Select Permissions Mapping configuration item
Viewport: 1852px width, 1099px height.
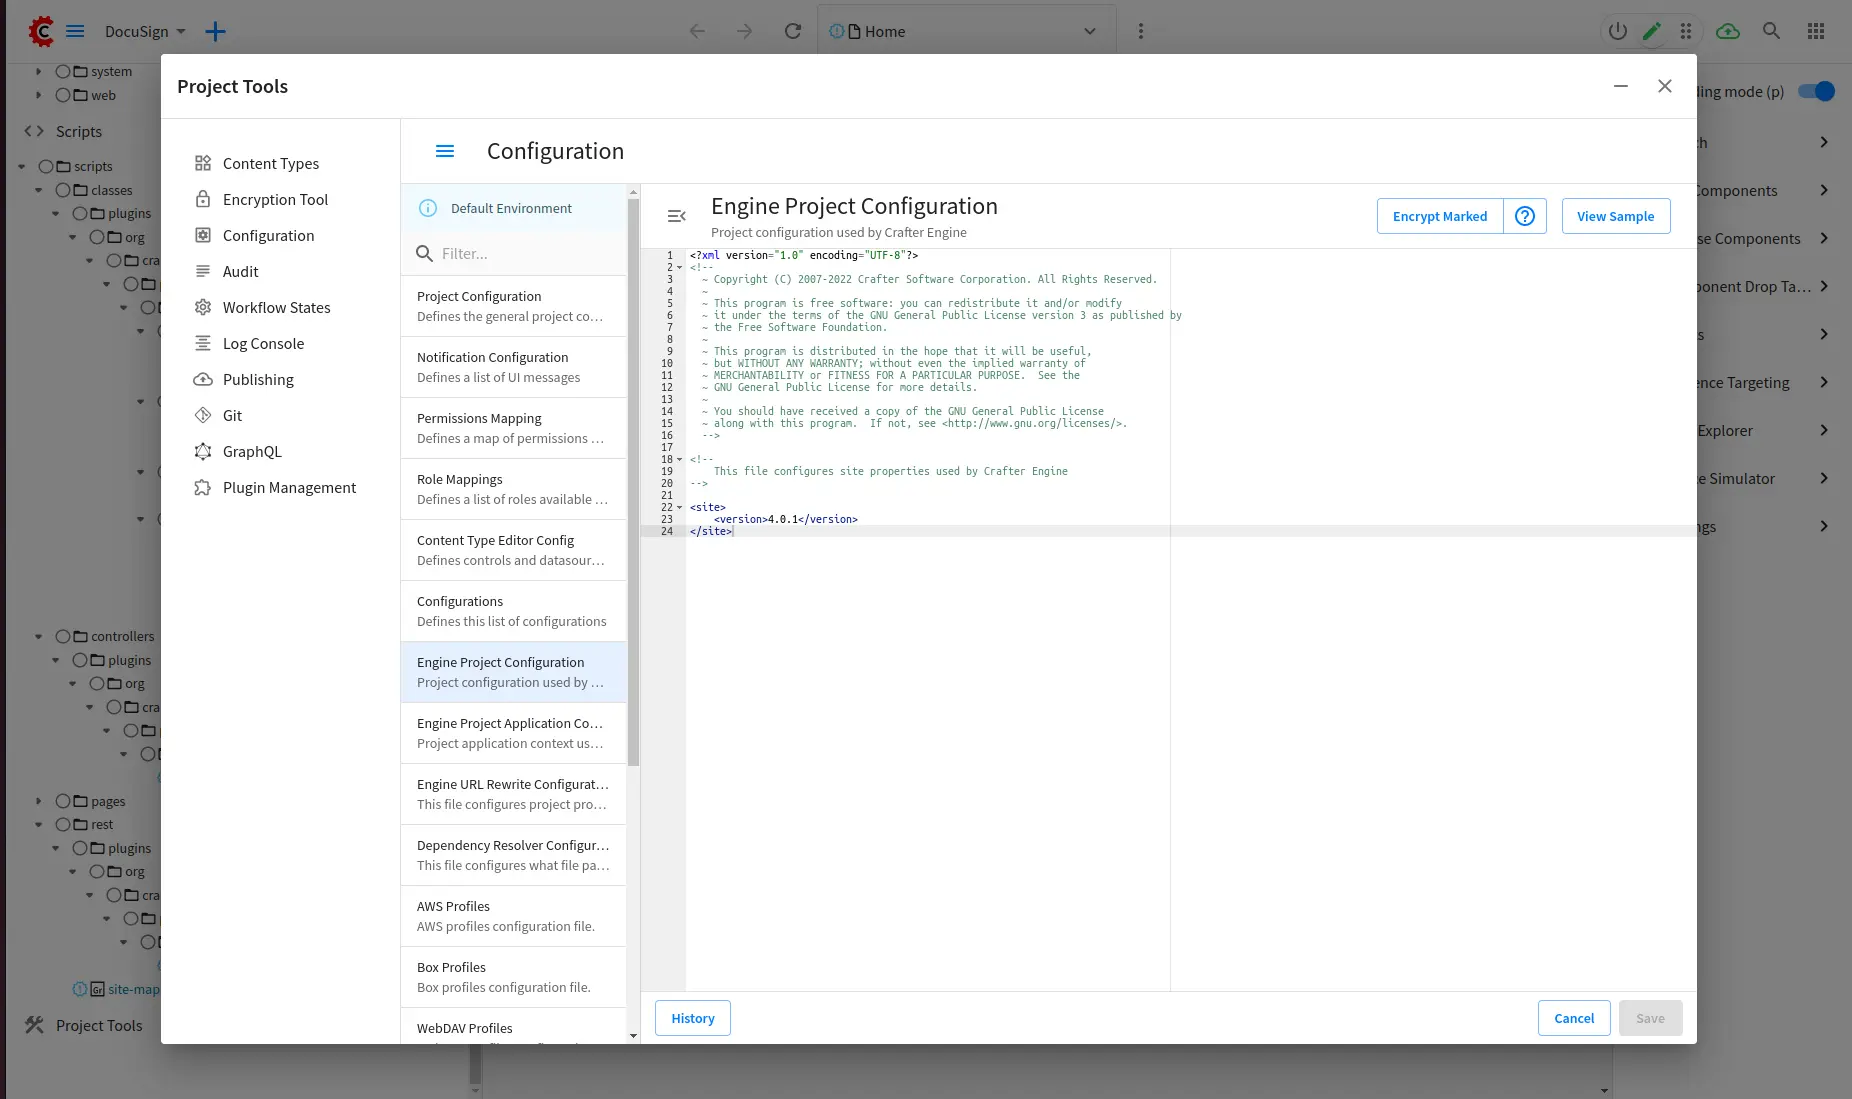513,428
